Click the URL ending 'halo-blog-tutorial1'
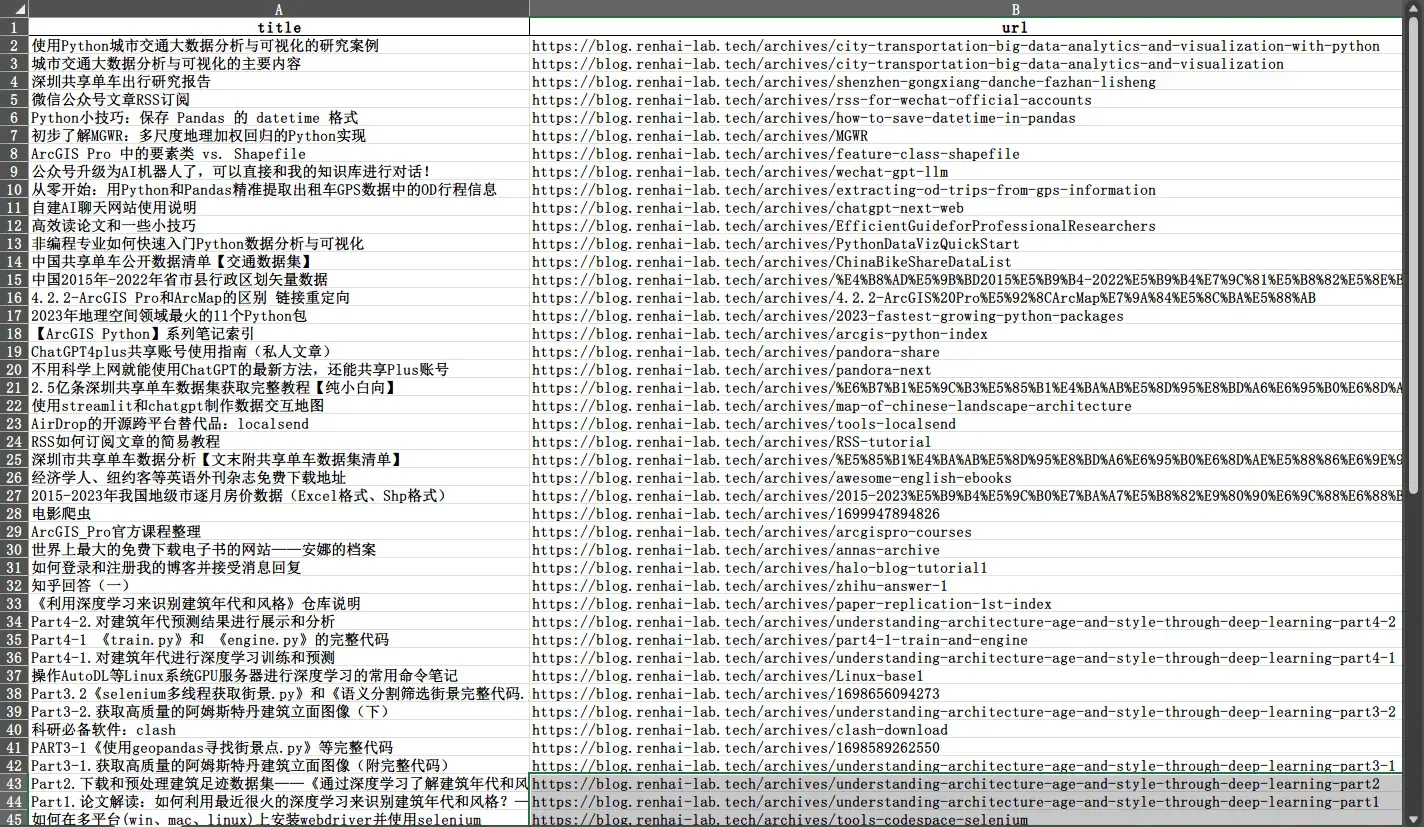The image size is (1424, 827). click(x=760, y=568)
